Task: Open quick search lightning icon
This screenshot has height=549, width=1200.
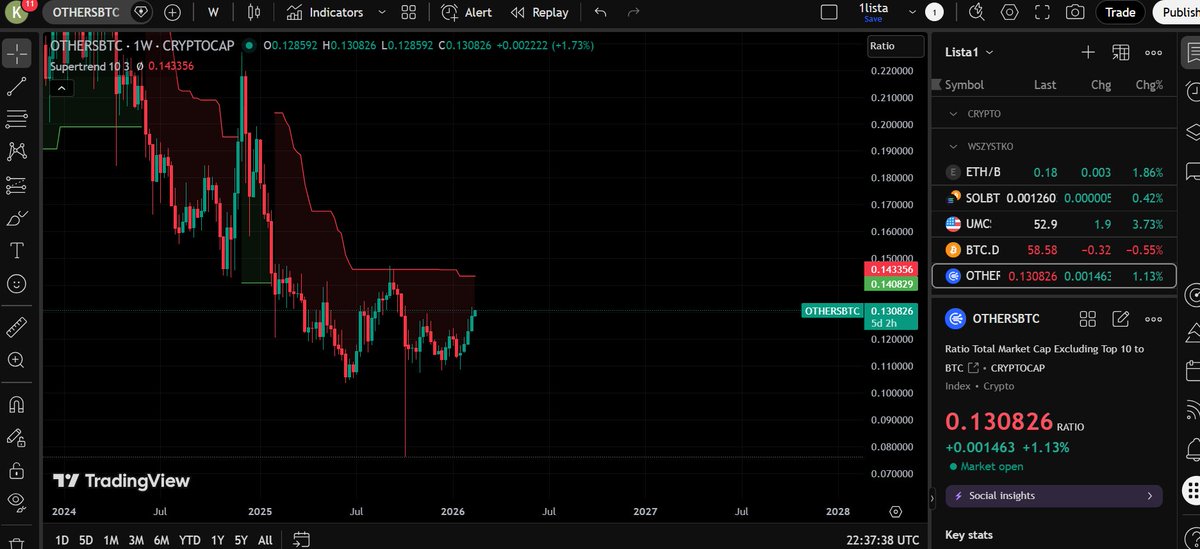Action: pyautogui.click(x=977, y=12)
